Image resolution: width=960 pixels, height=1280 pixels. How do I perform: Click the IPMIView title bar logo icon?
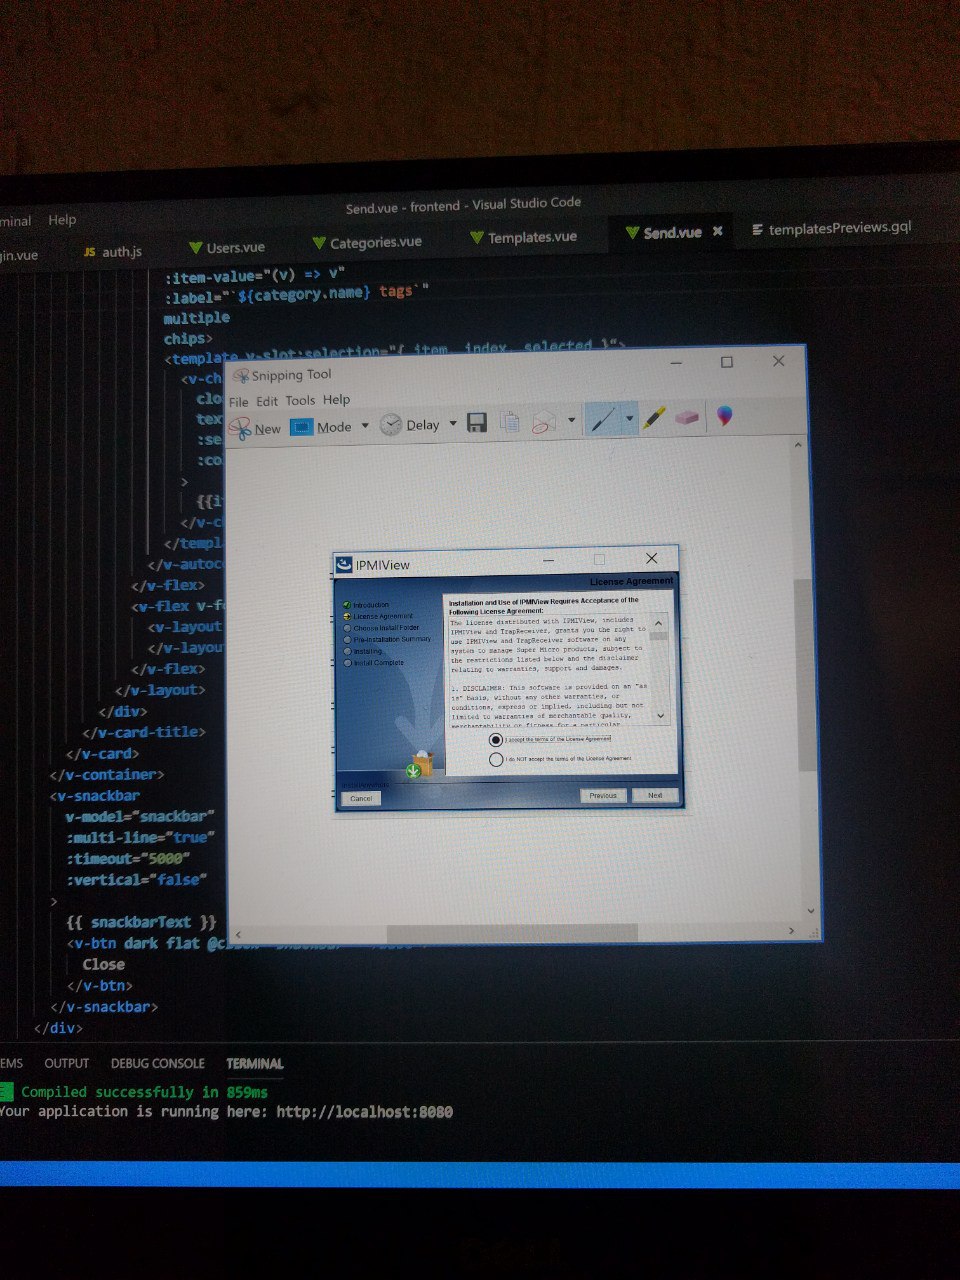(x=344, y=565)
